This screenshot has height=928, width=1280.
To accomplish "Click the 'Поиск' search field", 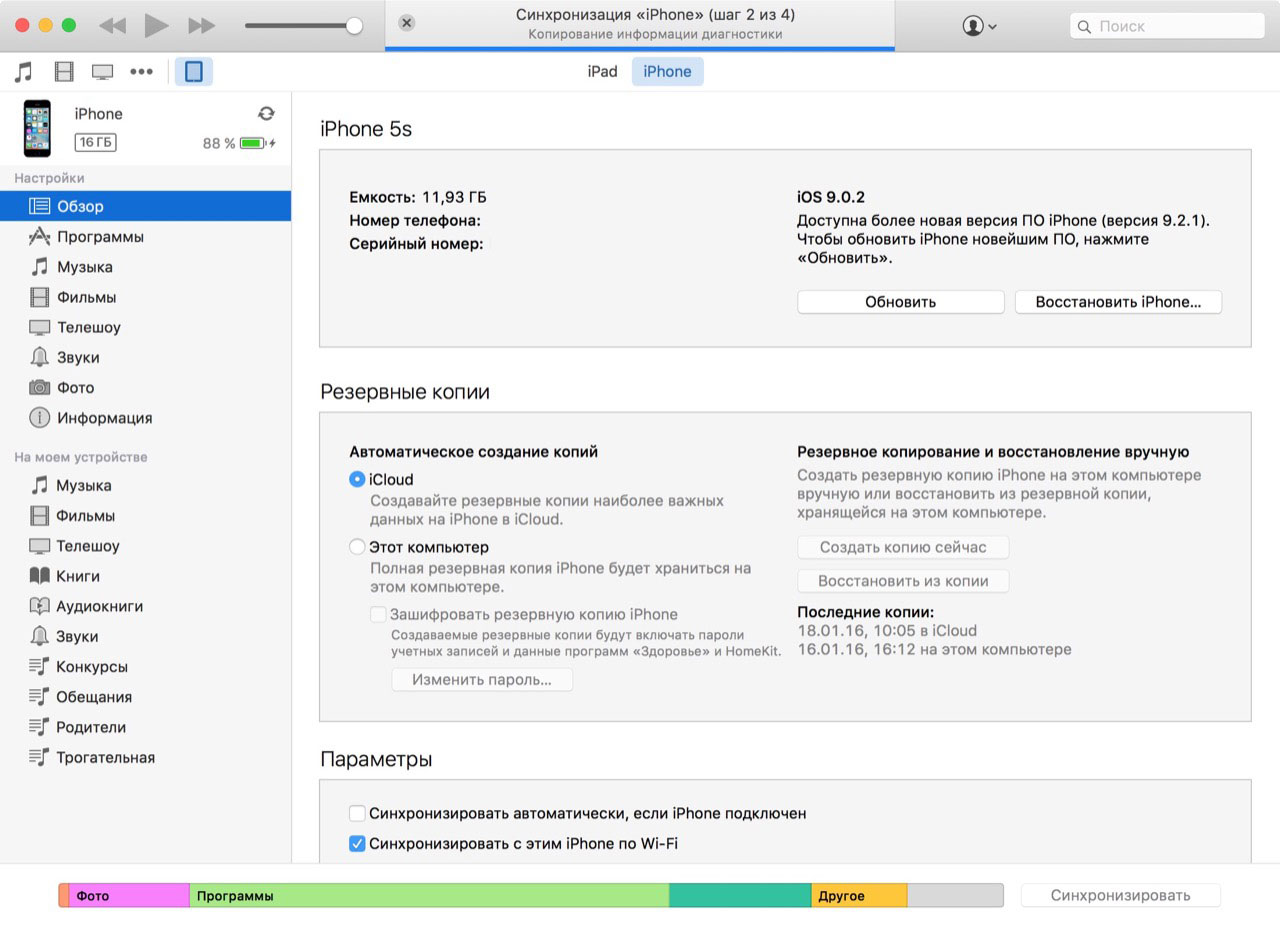I will pyautogui.click(x=1163, y=26).
